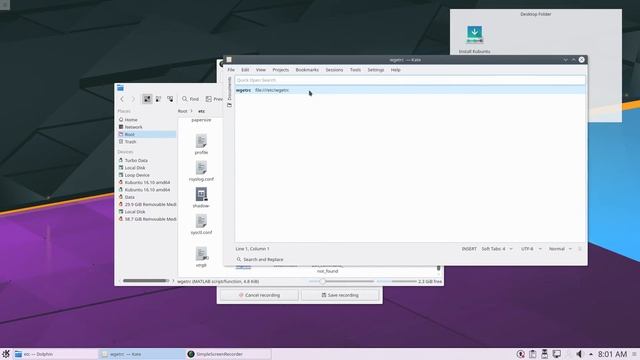Click Save recording button
The width and height of the screenshot is (640, 360).
340,295
